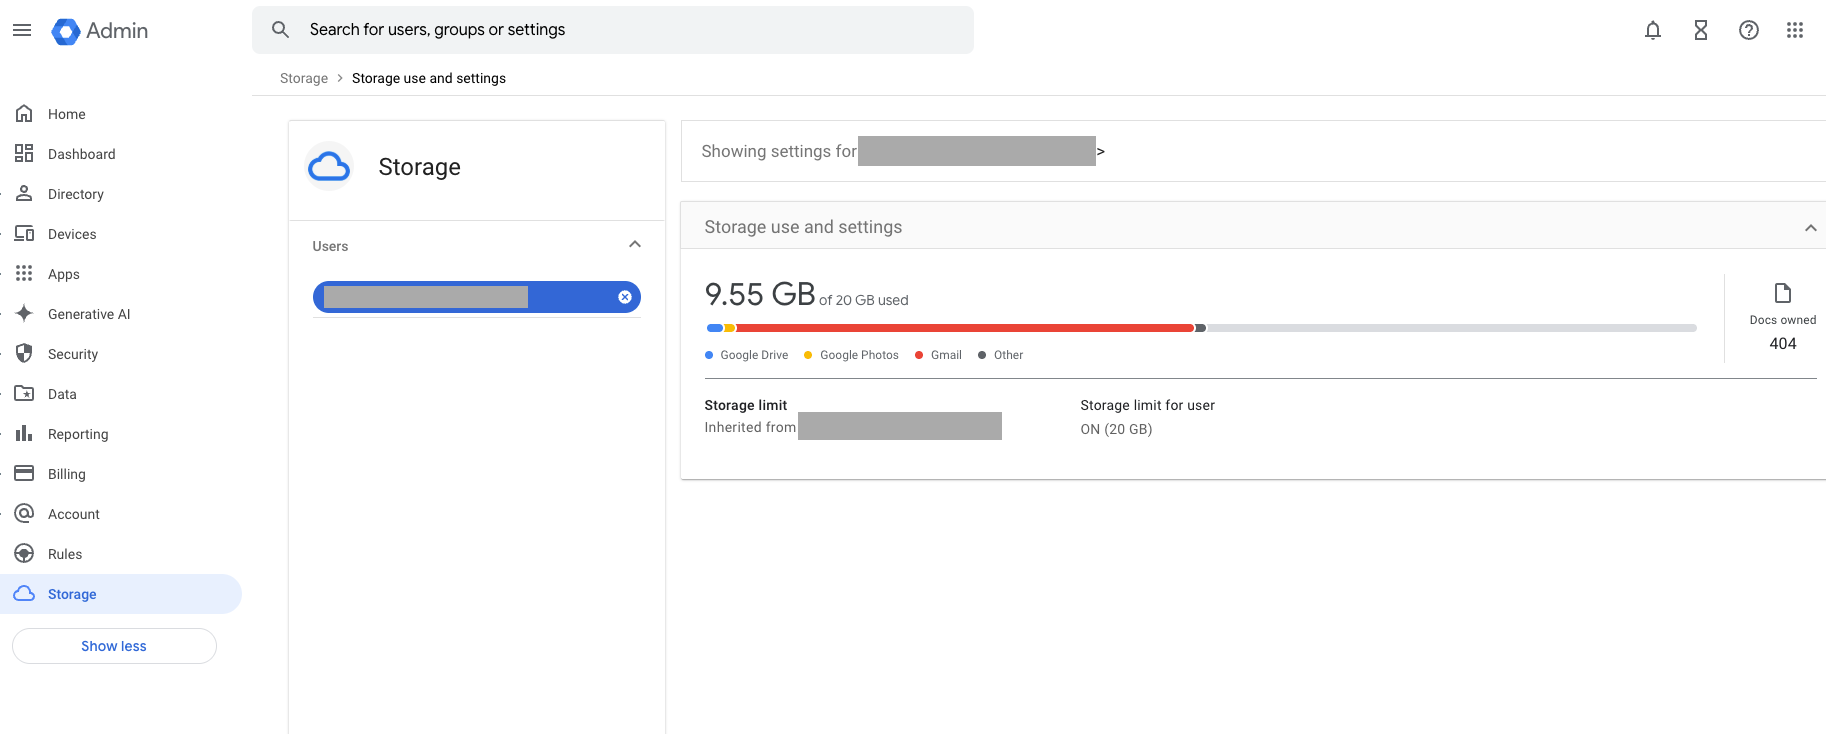Click the Docs owned document icon

click(x=1782, y=293)
